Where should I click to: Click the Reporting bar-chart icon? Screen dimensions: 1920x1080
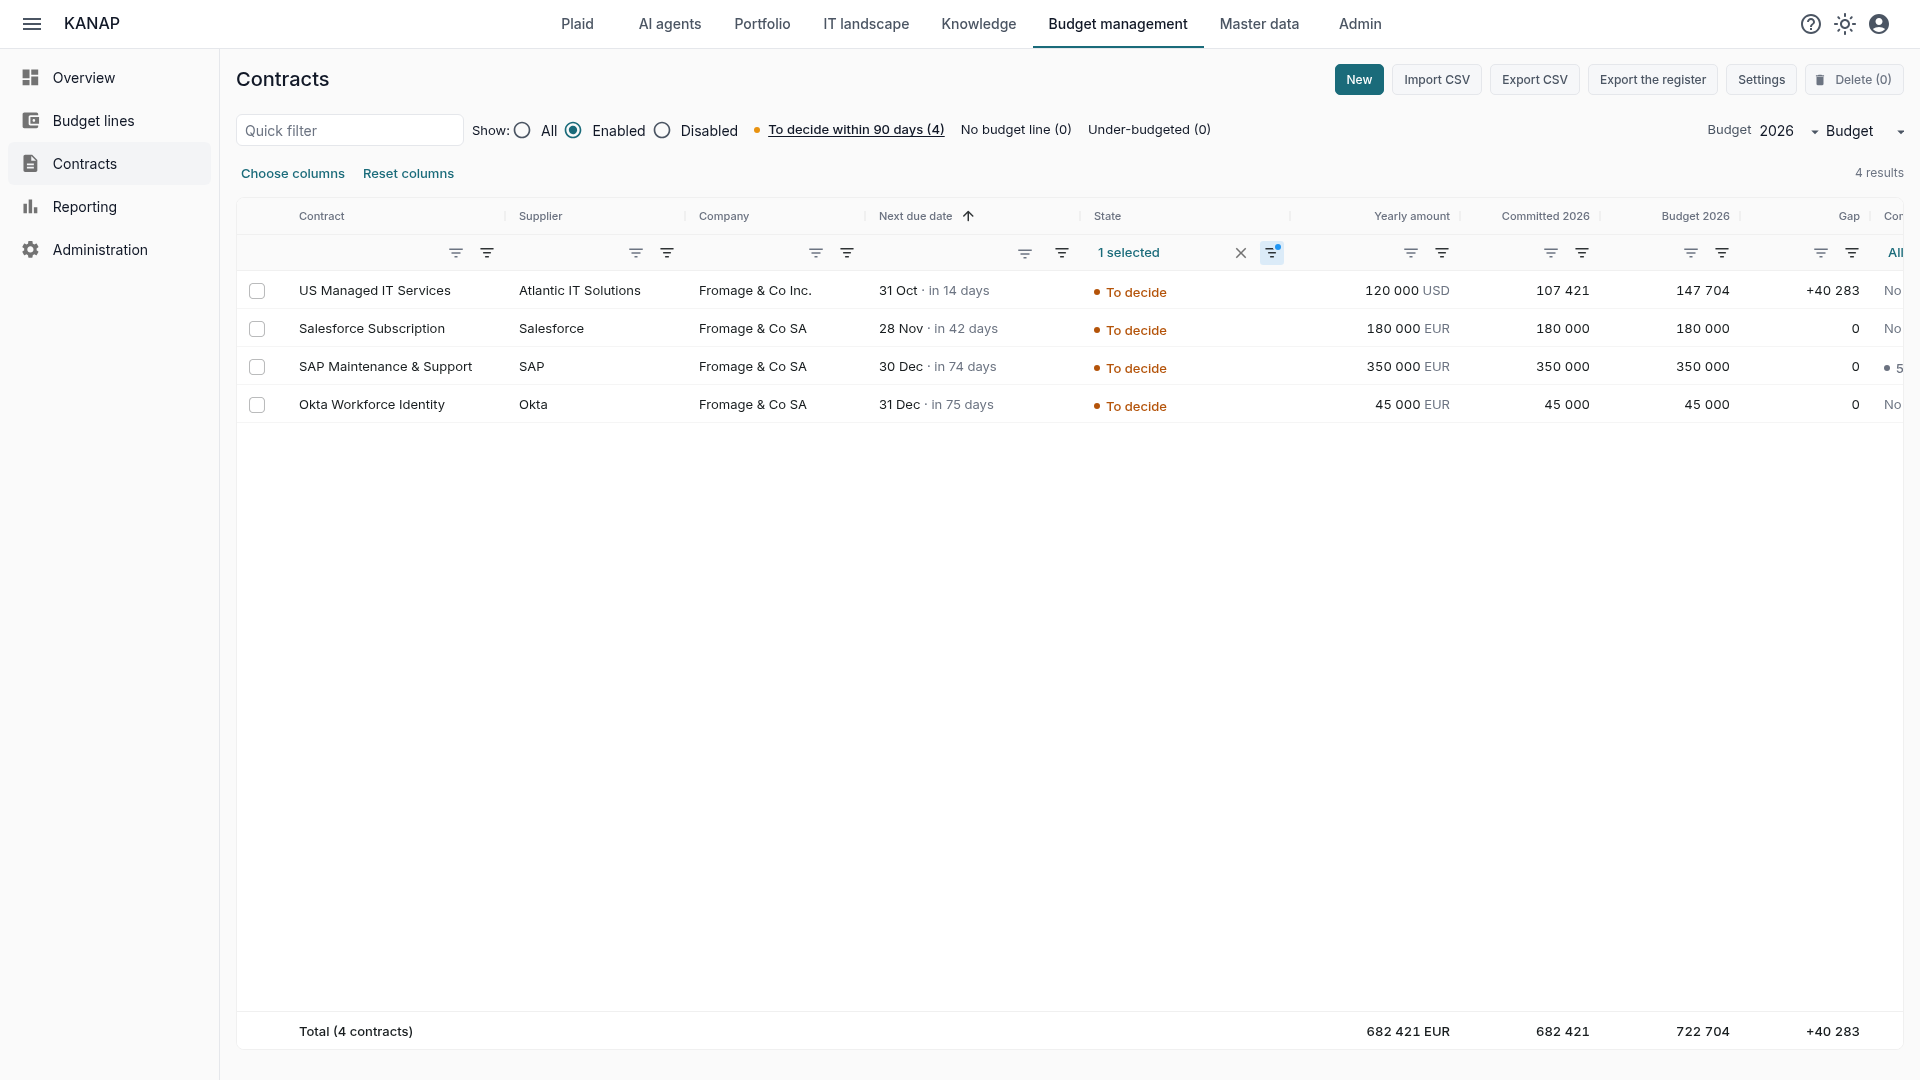tap(31, 207)
